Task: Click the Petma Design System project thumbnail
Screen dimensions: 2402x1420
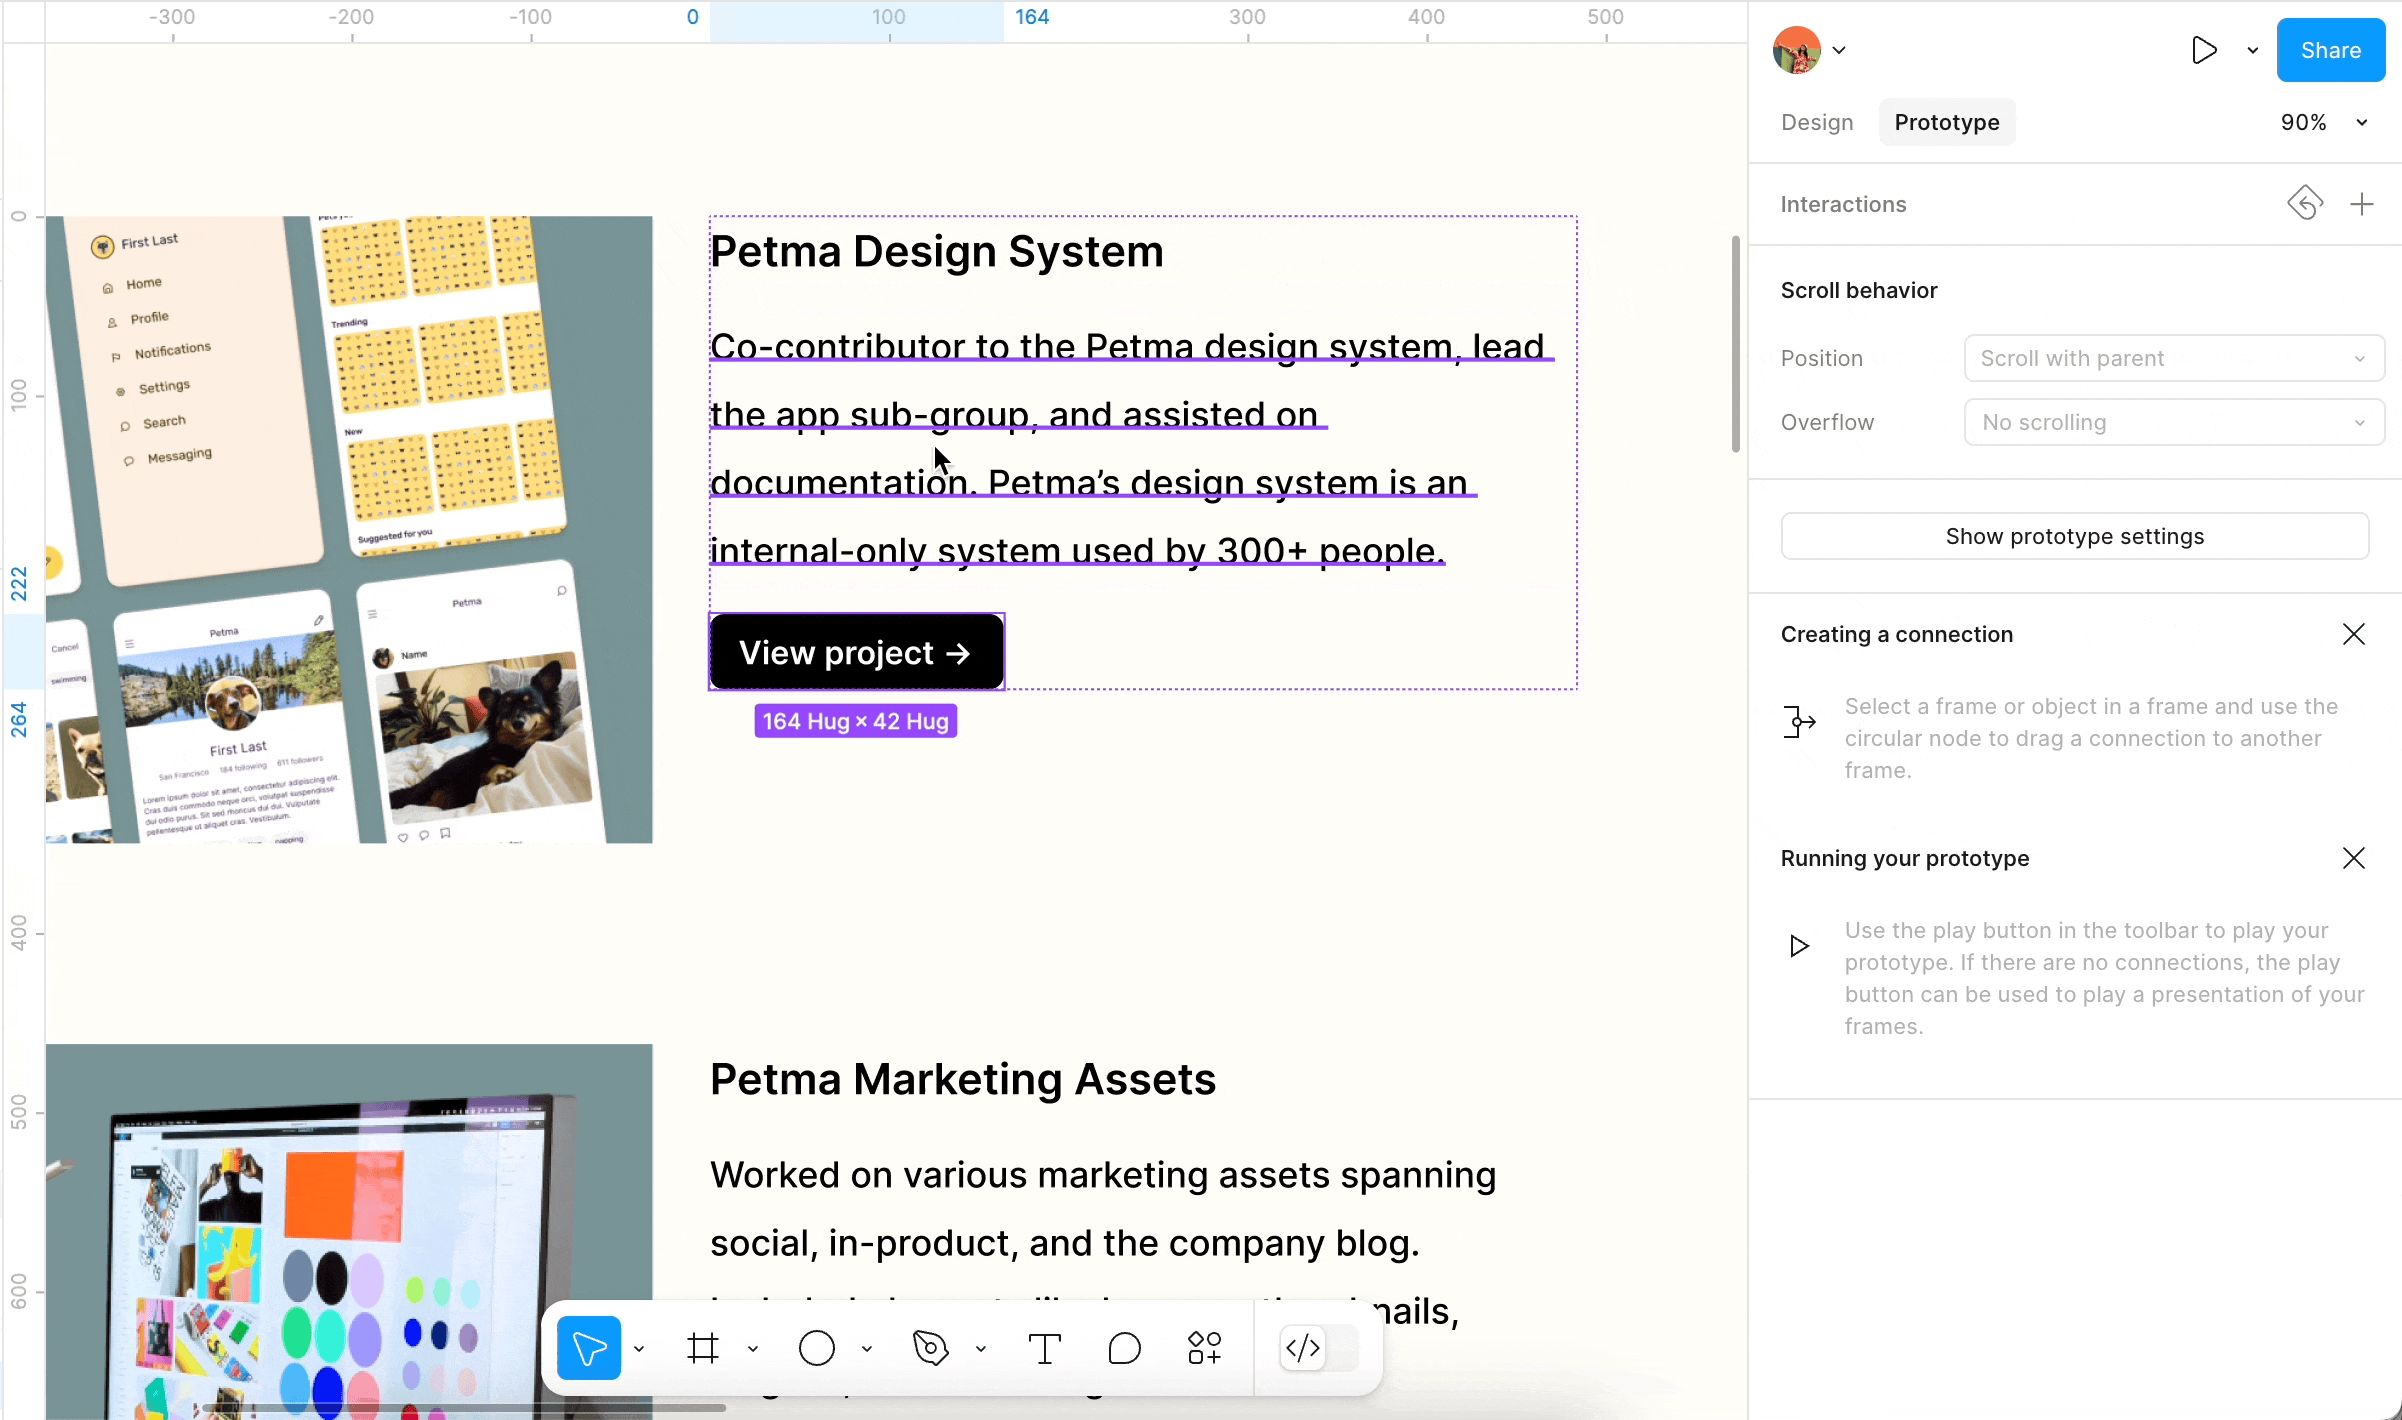Action: (x=349, y=529)
